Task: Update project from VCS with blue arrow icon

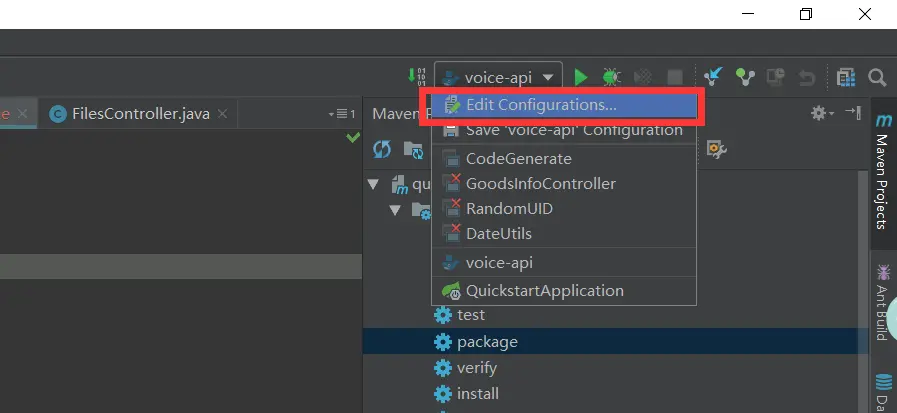Action: coord(713,77)
